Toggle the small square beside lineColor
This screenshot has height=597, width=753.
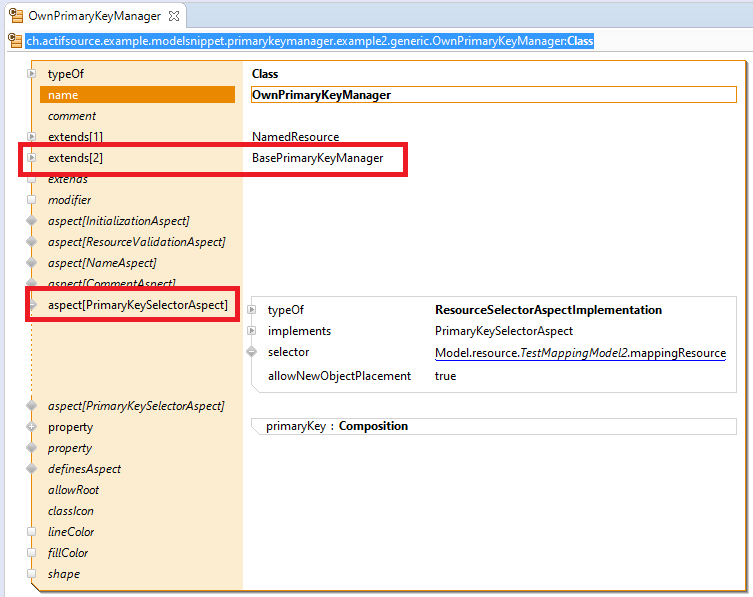coord(32,532)
